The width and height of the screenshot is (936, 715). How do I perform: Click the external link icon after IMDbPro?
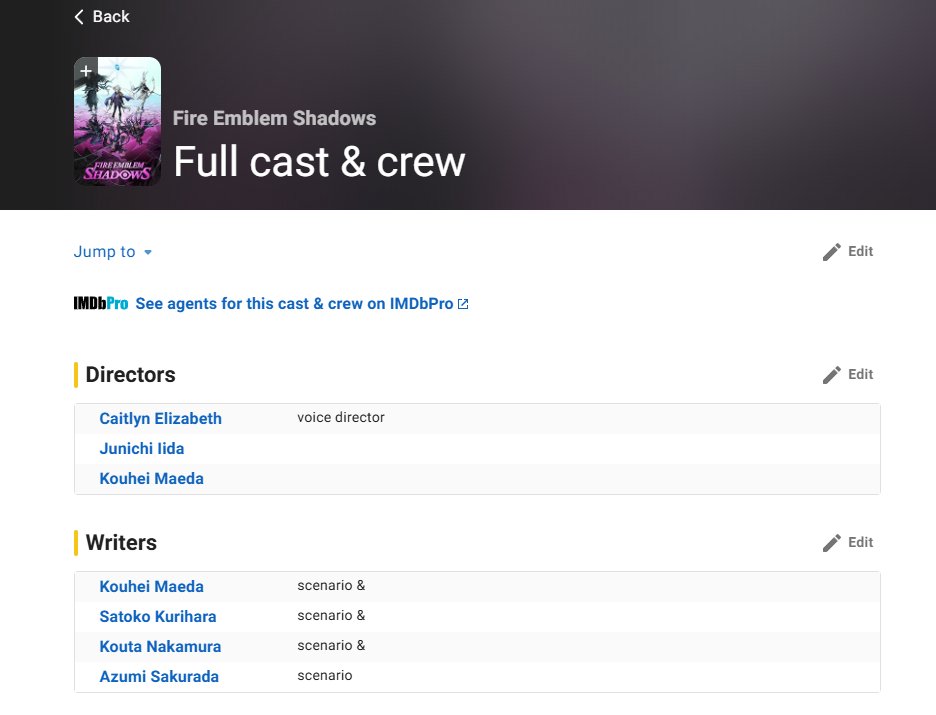463,304
